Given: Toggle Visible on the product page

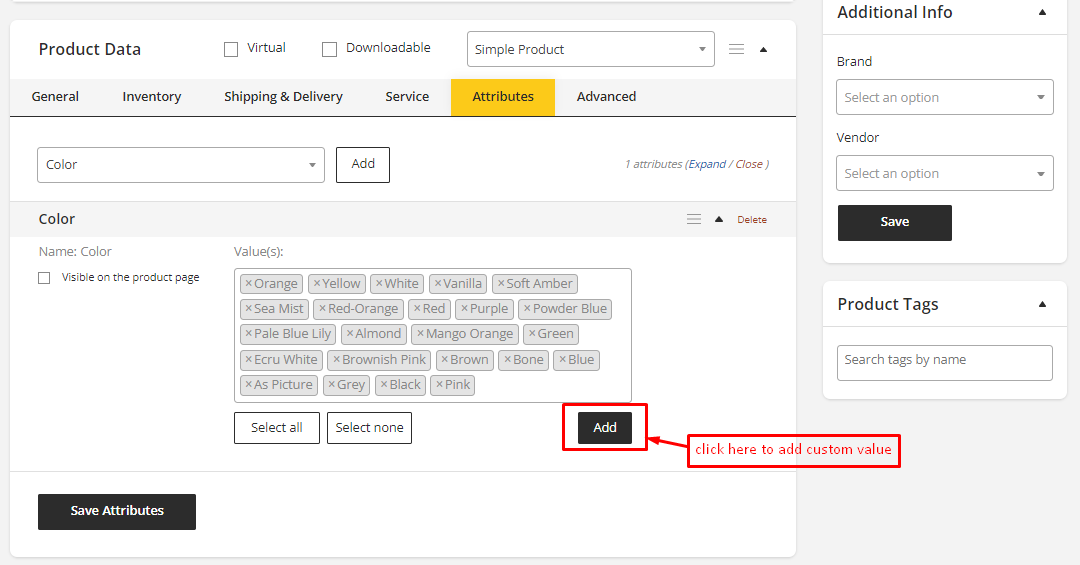Looking at the screenshot, I should pyautogui.click(x=44, y=278).
